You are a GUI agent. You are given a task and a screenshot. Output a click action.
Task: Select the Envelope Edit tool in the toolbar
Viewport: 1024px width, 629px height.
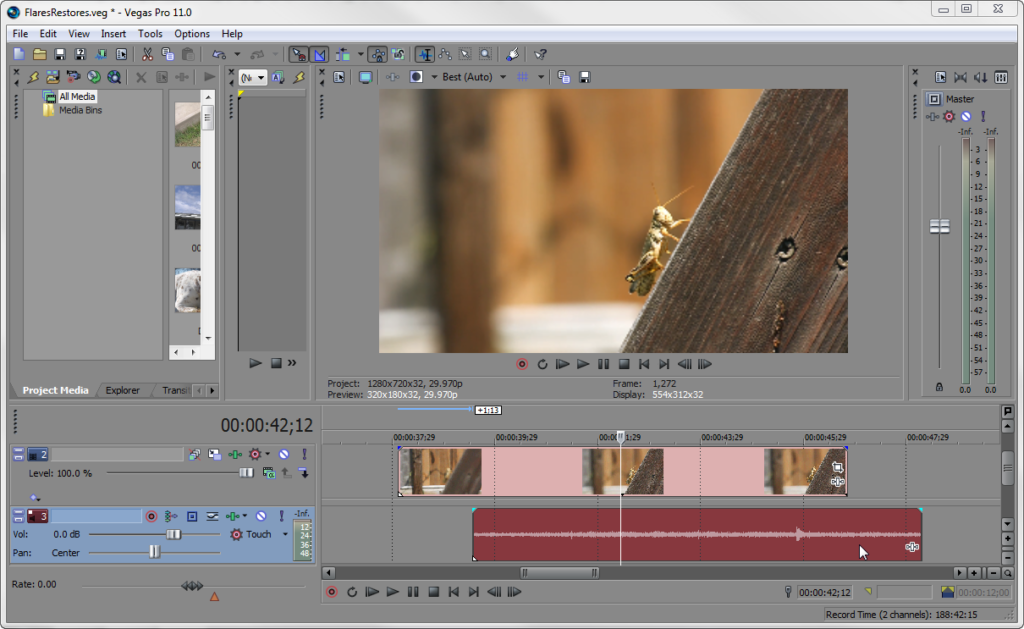[x=445, y=54]
